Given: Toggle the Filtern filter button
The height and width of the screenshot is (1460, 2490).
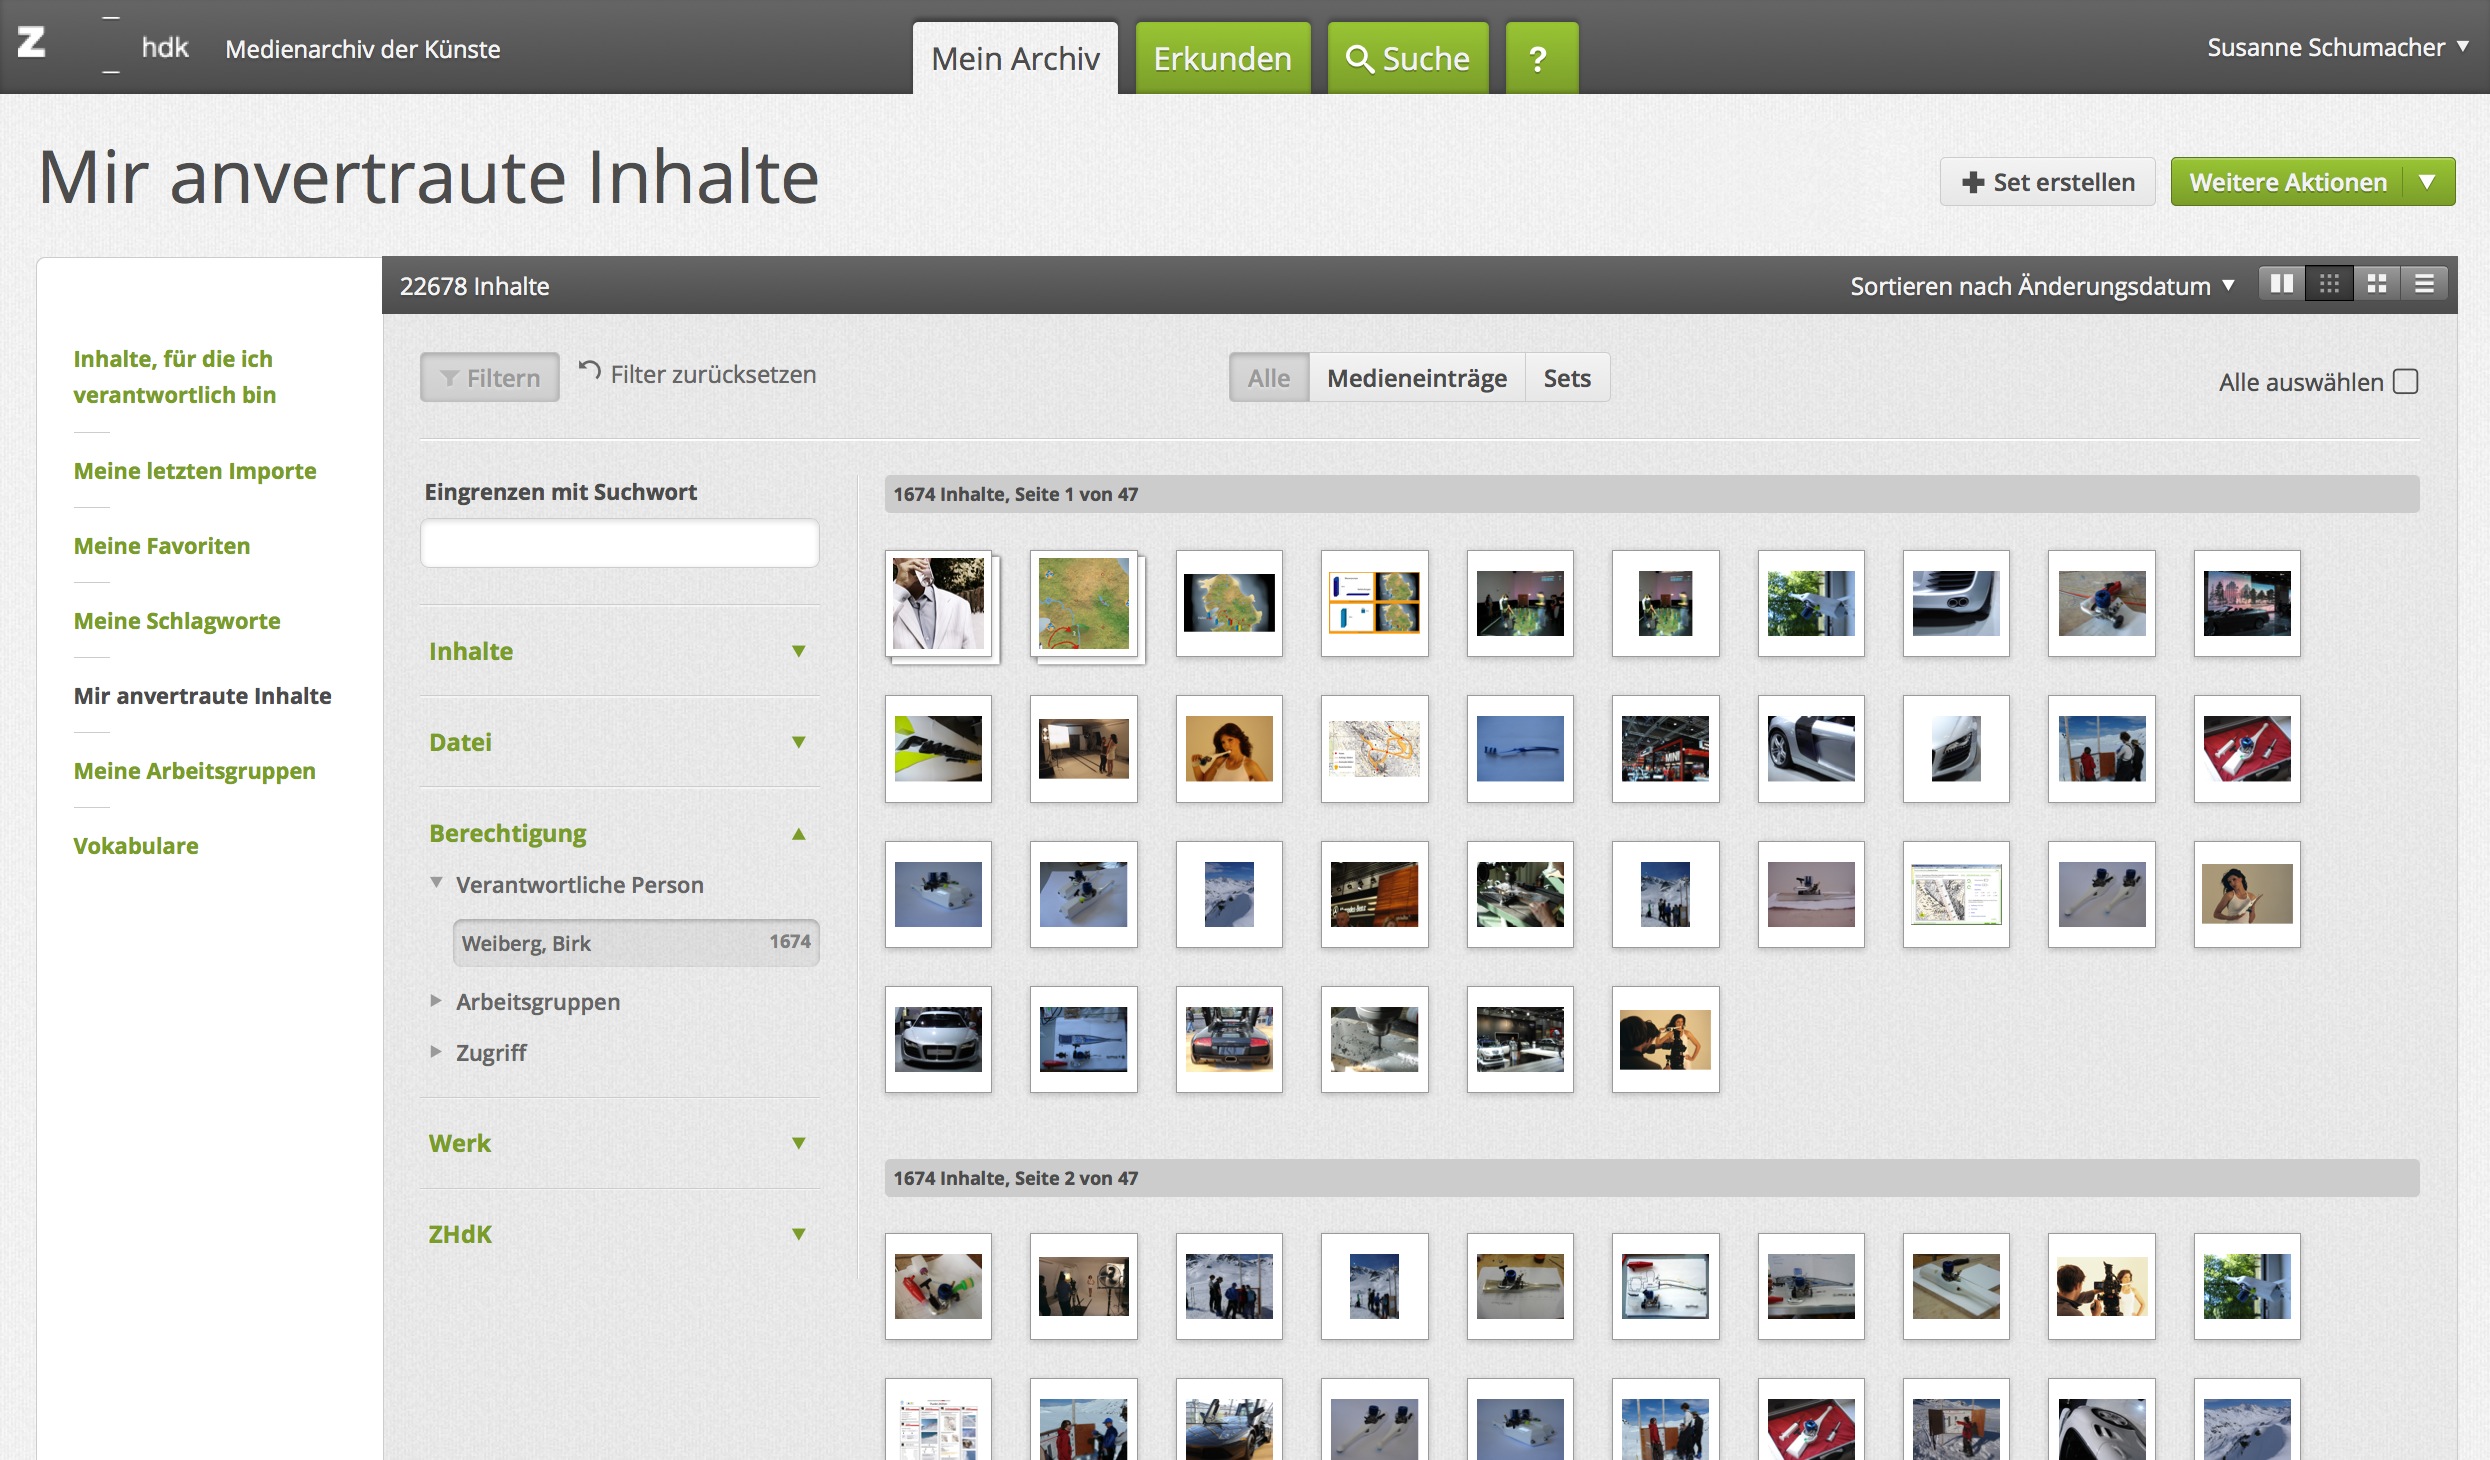Looking at the screenshot, I should 489,378.
